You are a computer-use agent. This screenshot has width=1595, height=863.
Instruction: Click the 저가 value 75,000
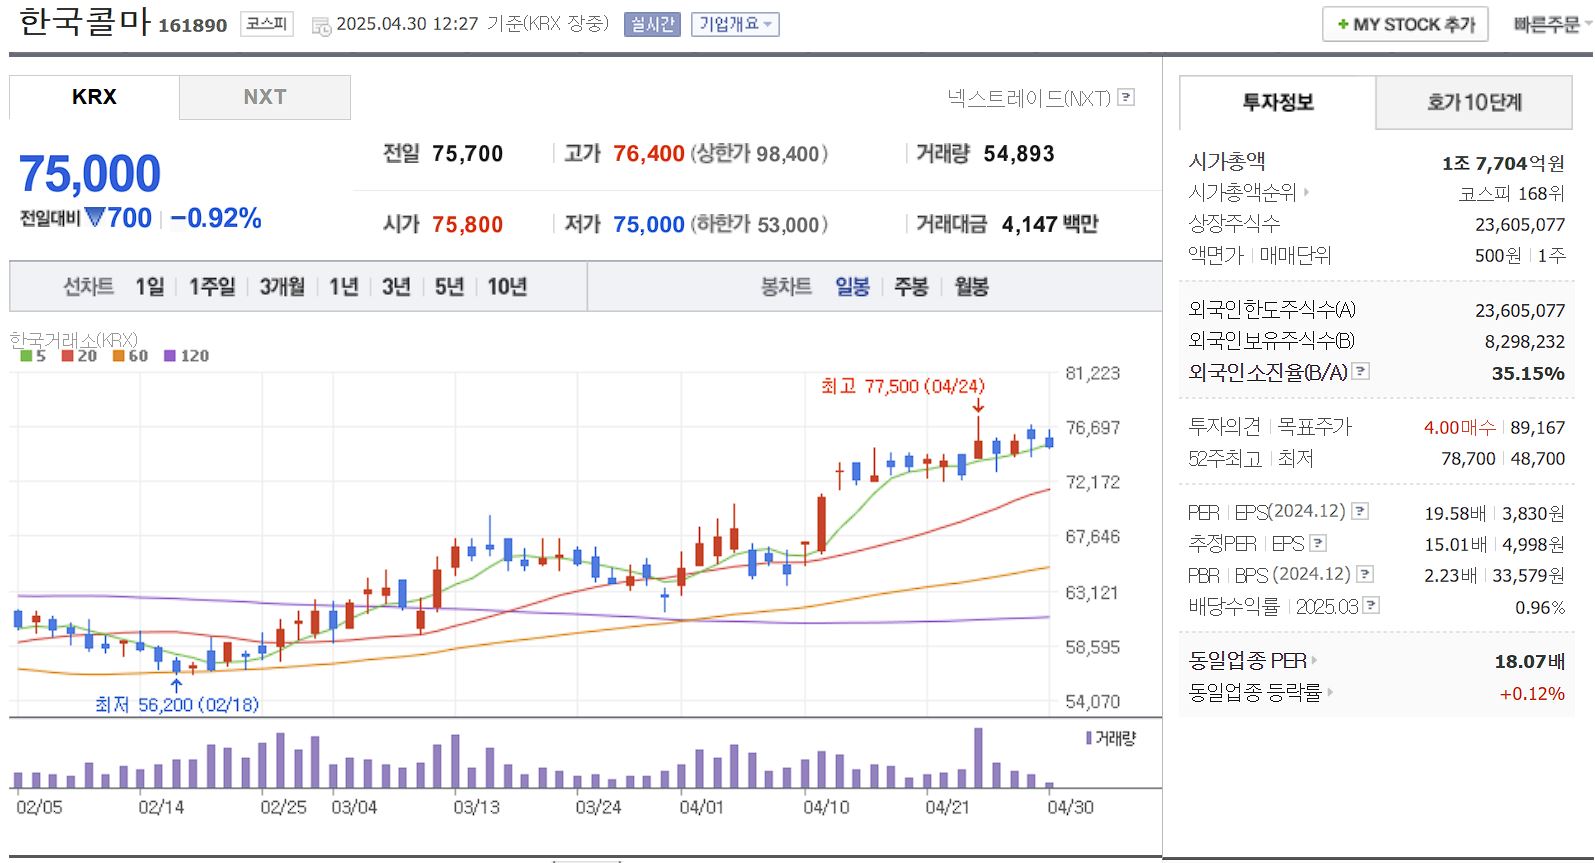pos(649,224)
